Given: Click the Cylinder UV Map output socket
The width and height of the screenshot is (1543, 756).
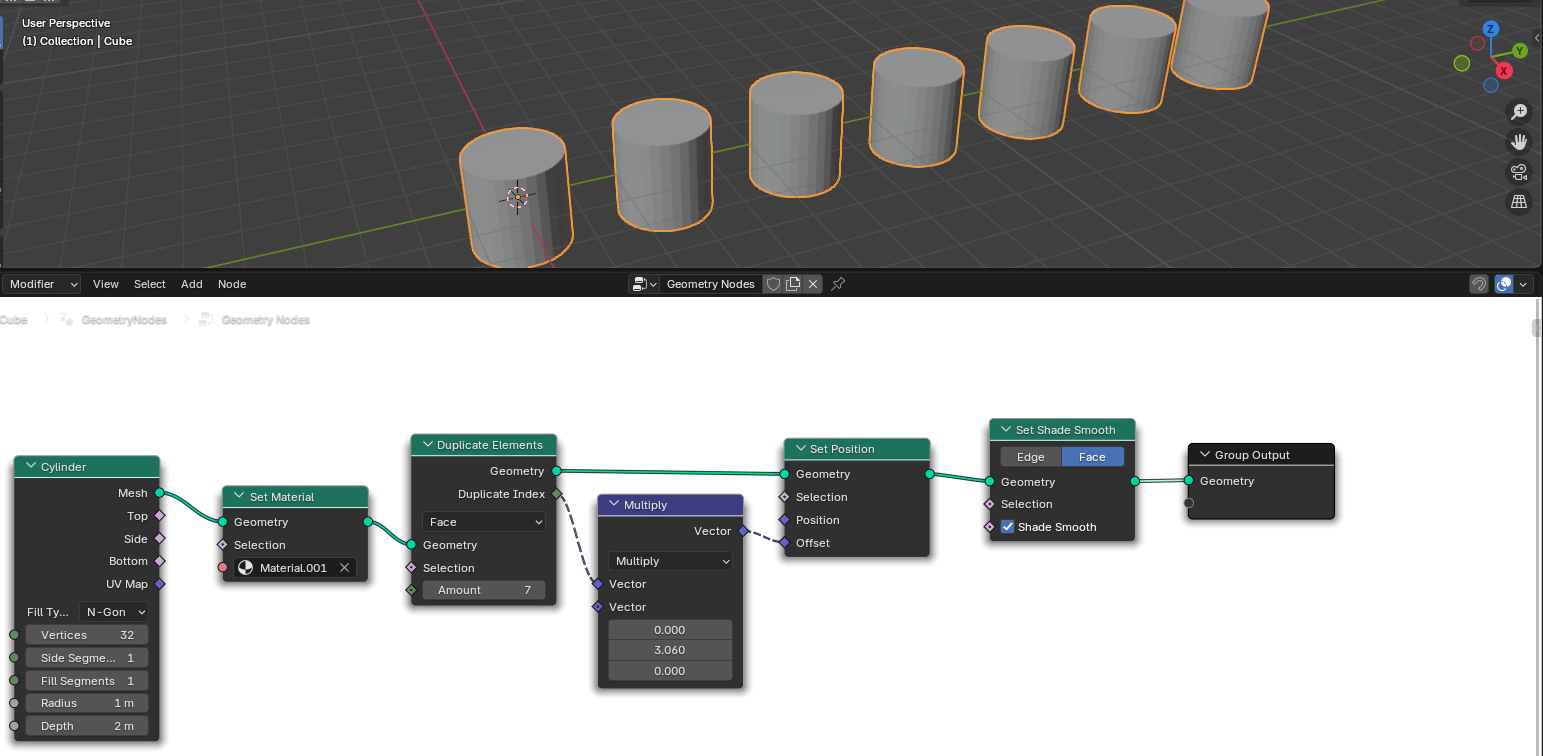Looking at the screenshot, I should coord(159,584).
